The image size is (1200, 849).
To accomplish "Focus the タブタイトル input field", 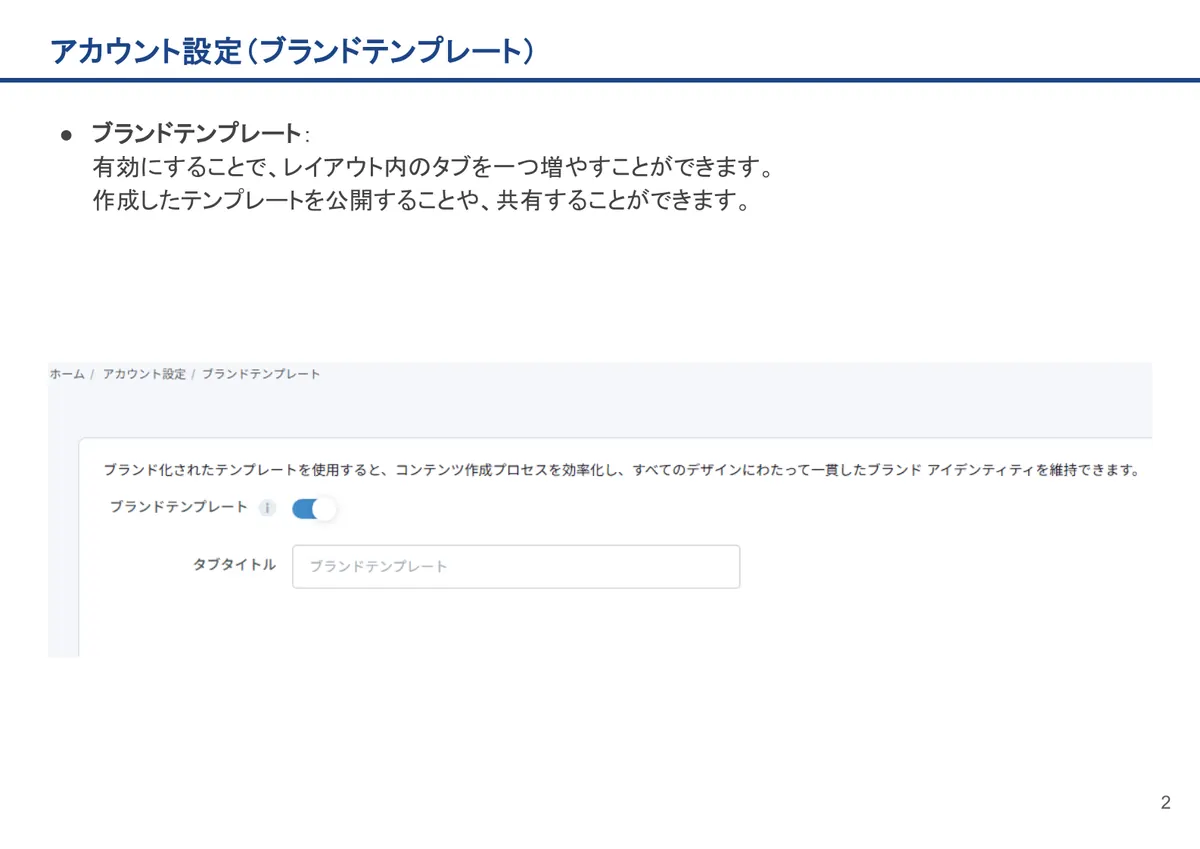I will point(516,566).
